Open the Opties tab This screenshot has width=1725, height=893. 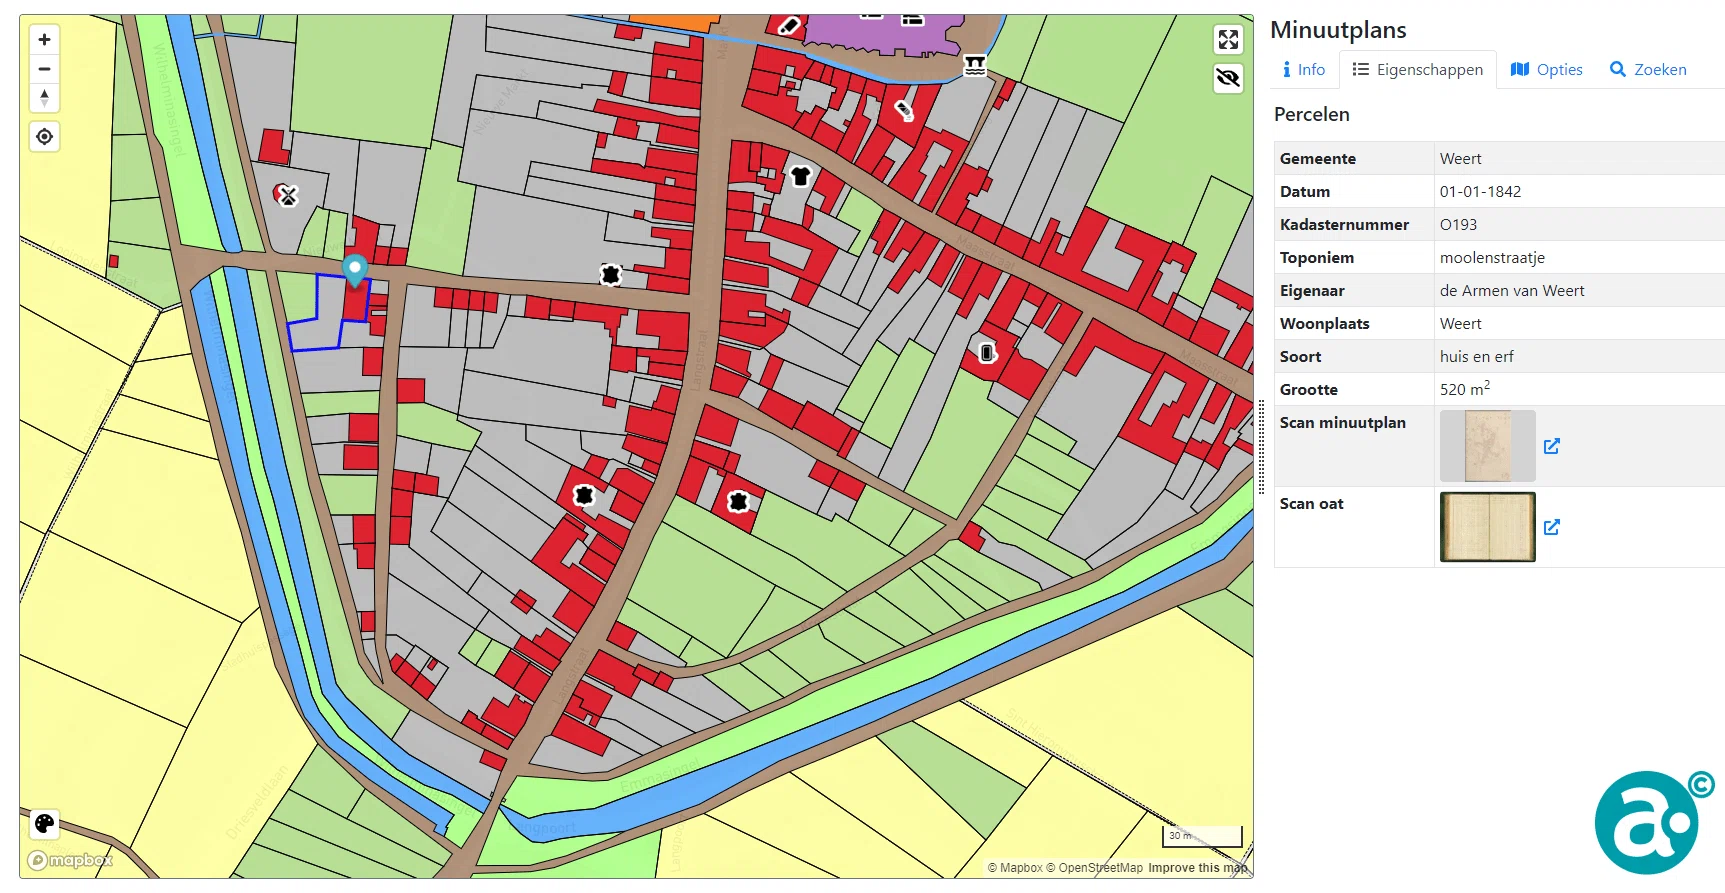pyautogui.click(x=1546, y=69)
